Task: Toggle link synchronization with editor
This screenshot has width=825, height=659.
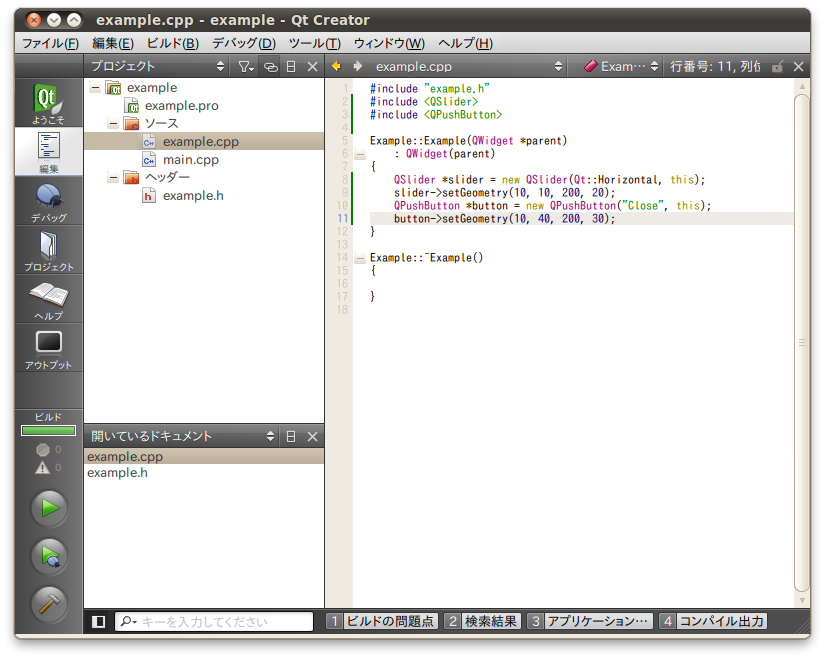Action: (x=270, y=67)
